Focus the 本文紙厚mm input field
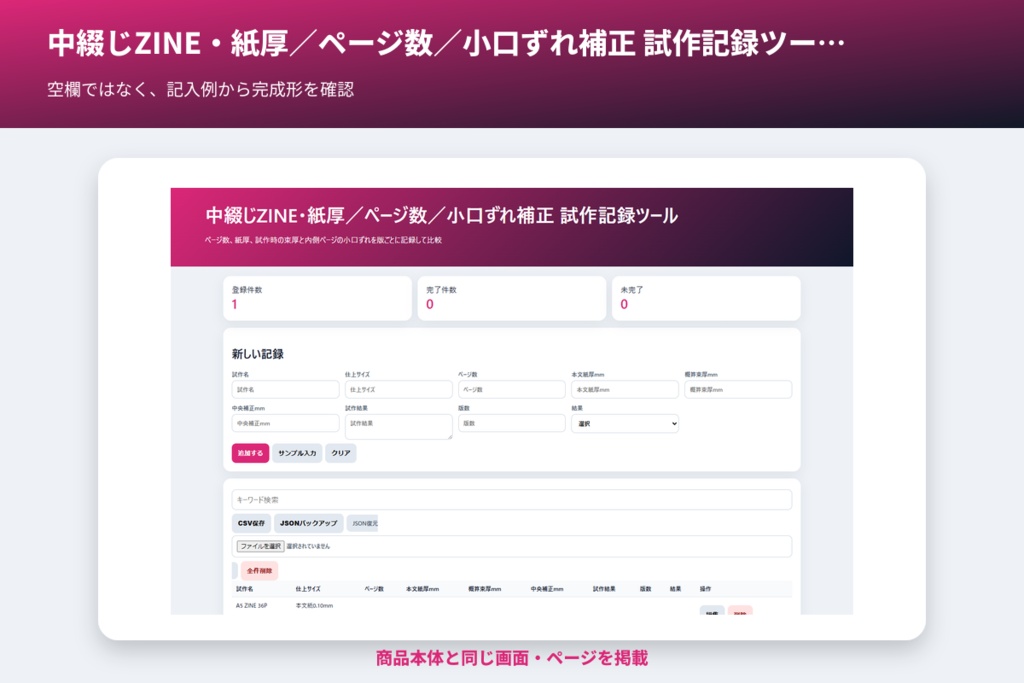The height and width of the screenshot is (683, 1024). click(x=625, y=389)
